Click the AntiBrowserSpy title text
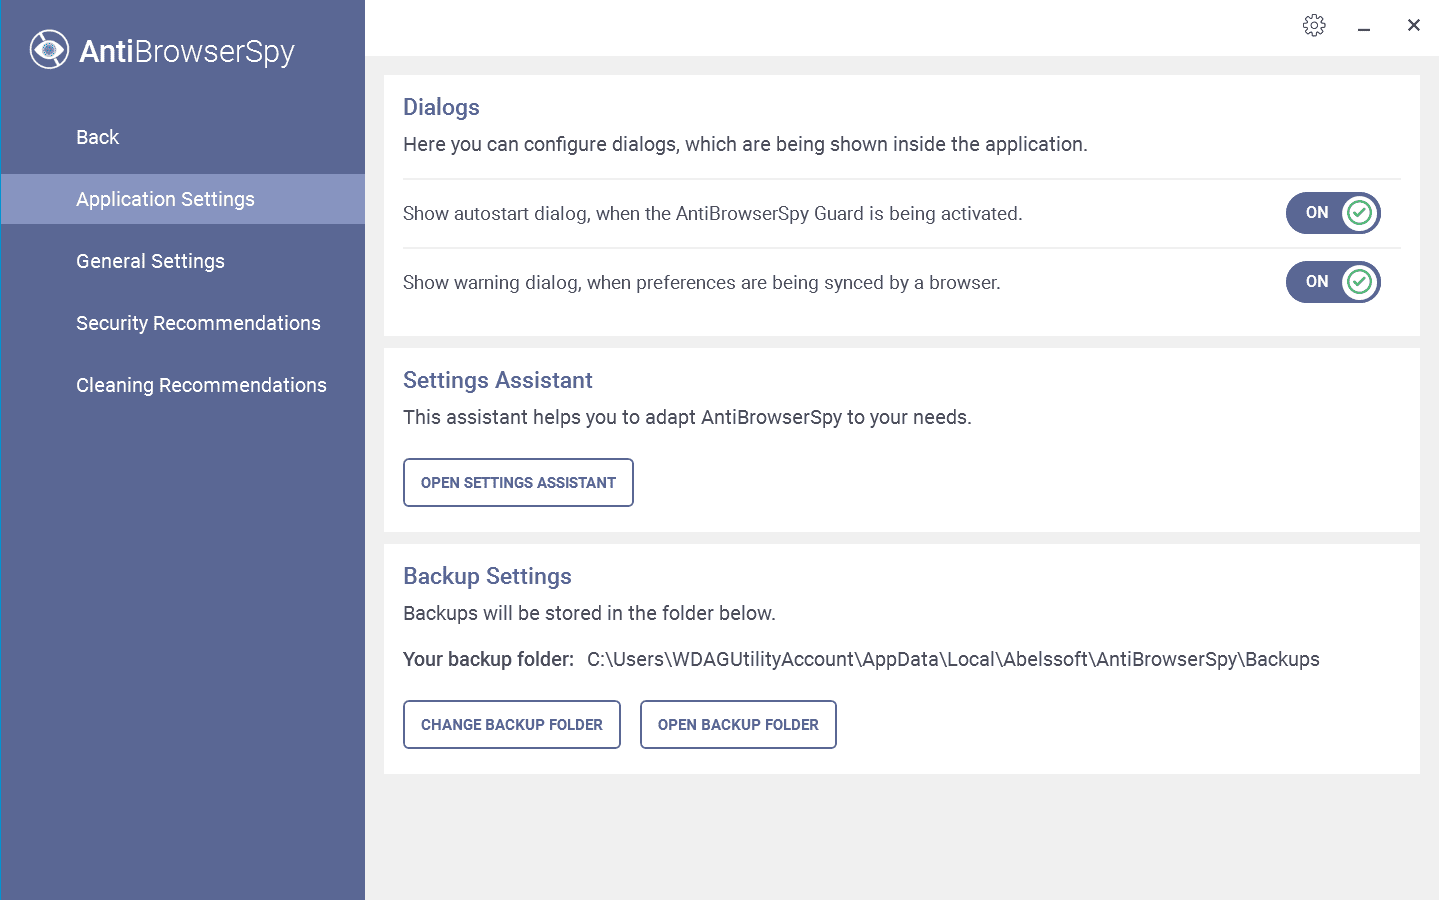 pos(186,51)
